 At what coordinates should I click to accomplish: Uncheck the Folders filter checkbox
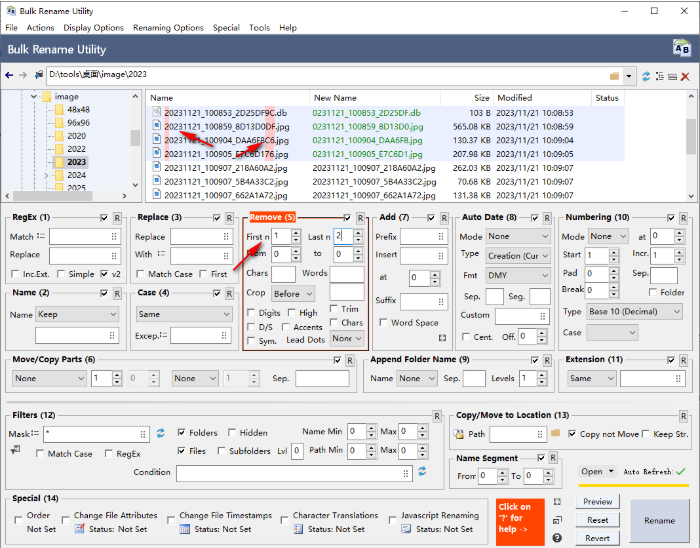pos(181,432)
